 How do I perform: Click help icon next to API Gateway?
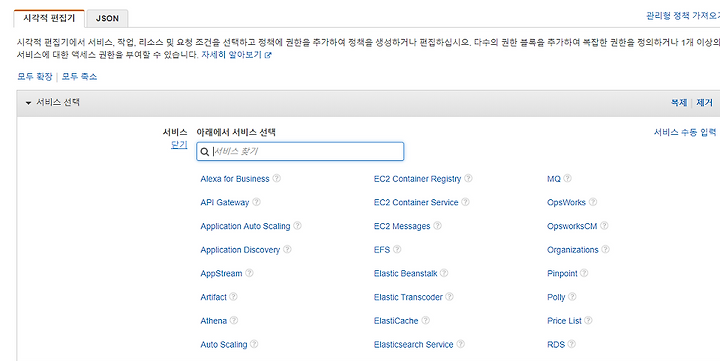coord(256,202)
